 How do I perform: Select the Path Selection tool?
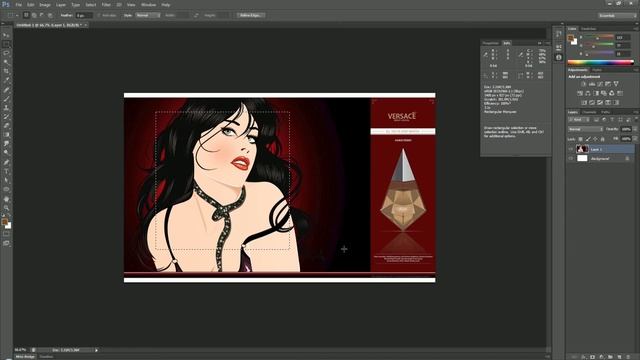pos(6,180)
